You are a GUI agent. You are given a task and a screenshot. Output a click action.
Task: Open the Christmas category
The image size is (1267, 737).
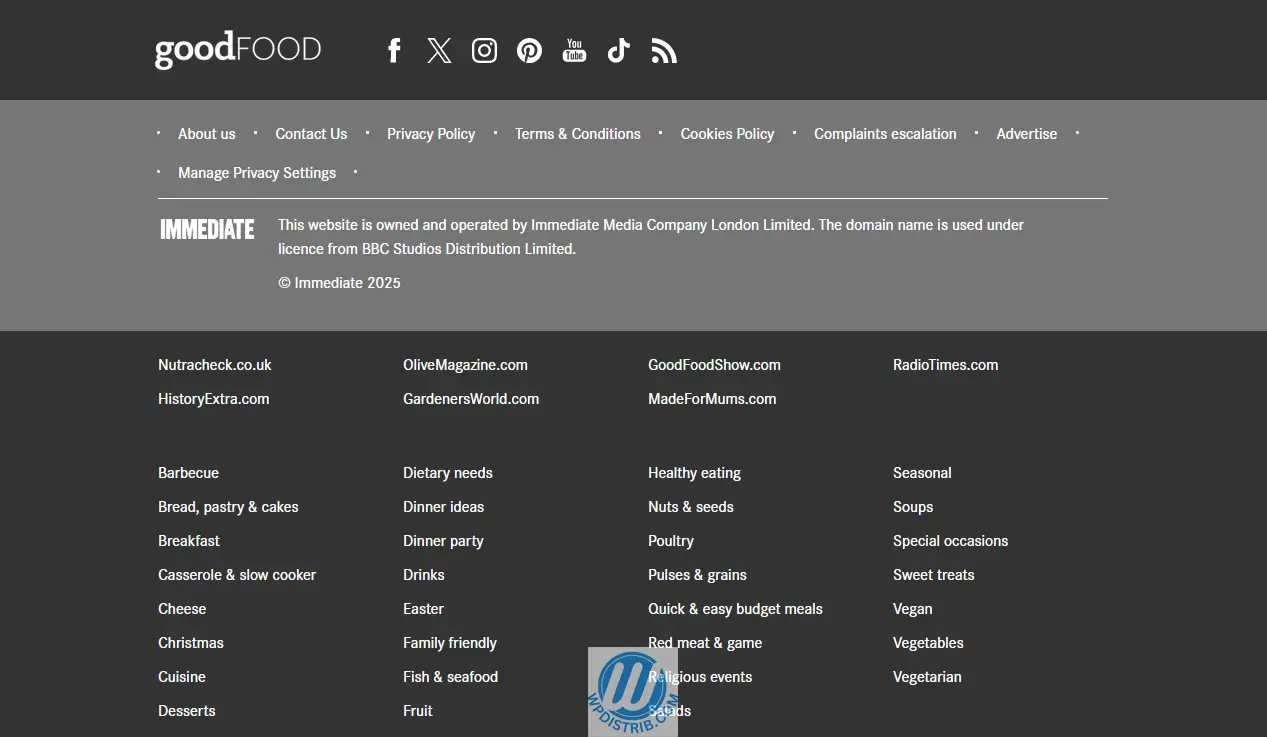click(191, 643)
